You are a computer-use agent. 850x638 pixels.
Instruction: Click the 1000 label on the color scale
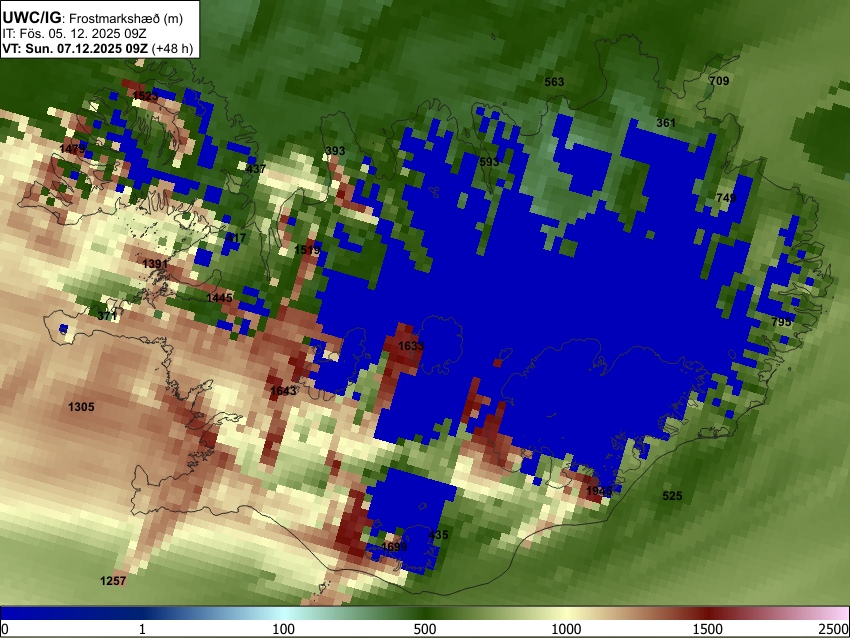[566, 629]
